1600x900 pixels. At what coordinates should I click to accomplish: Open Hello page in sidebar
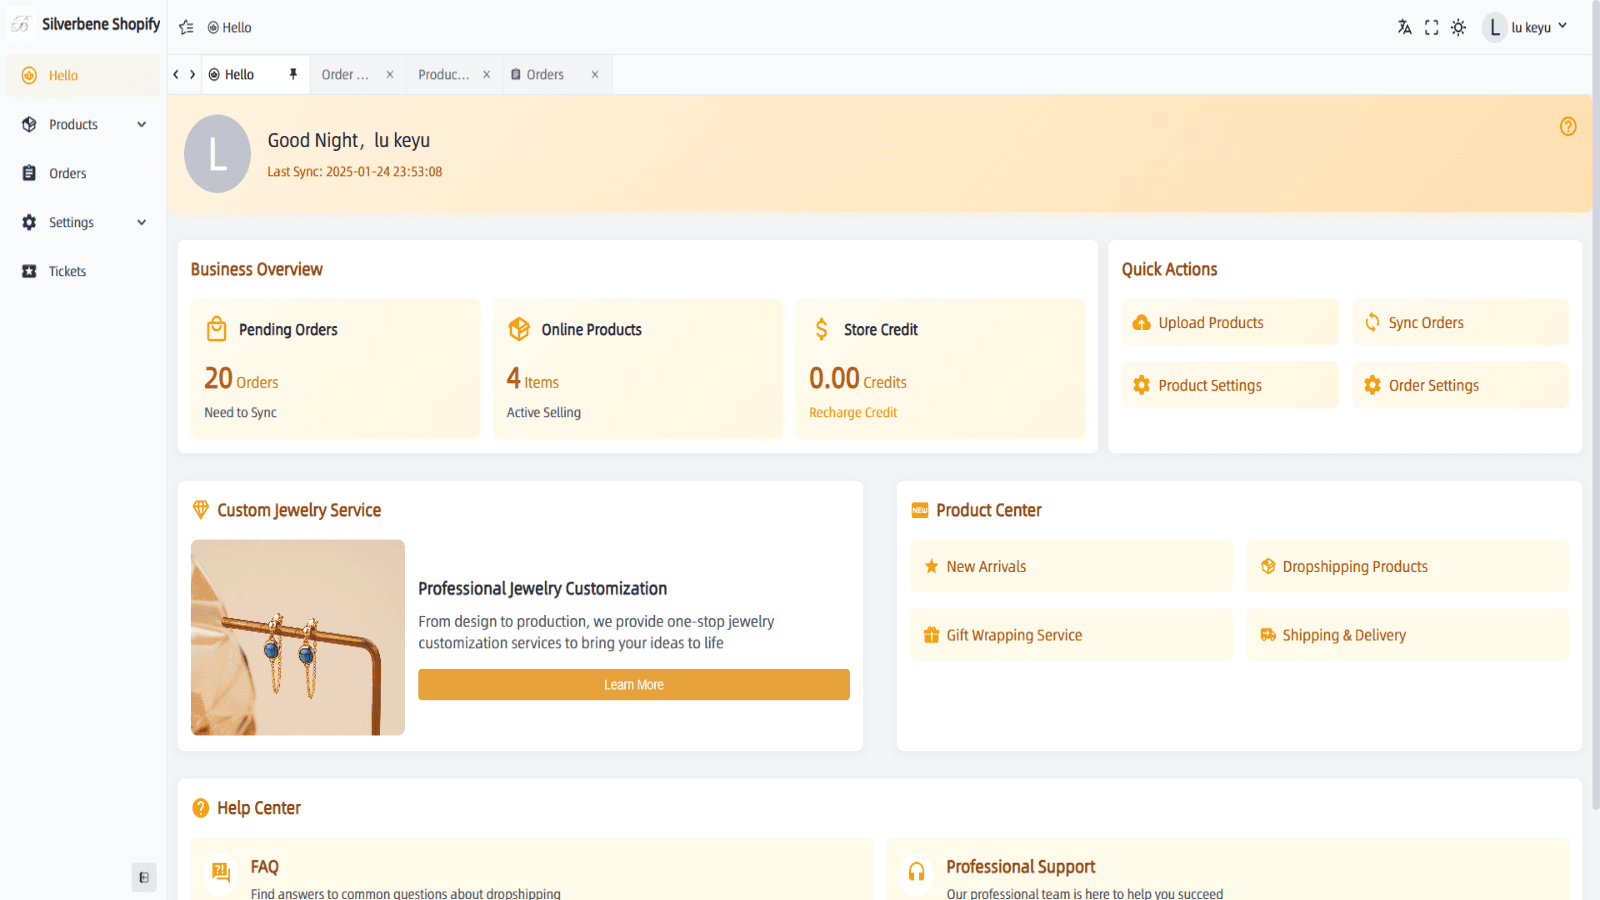pos(83,76)
